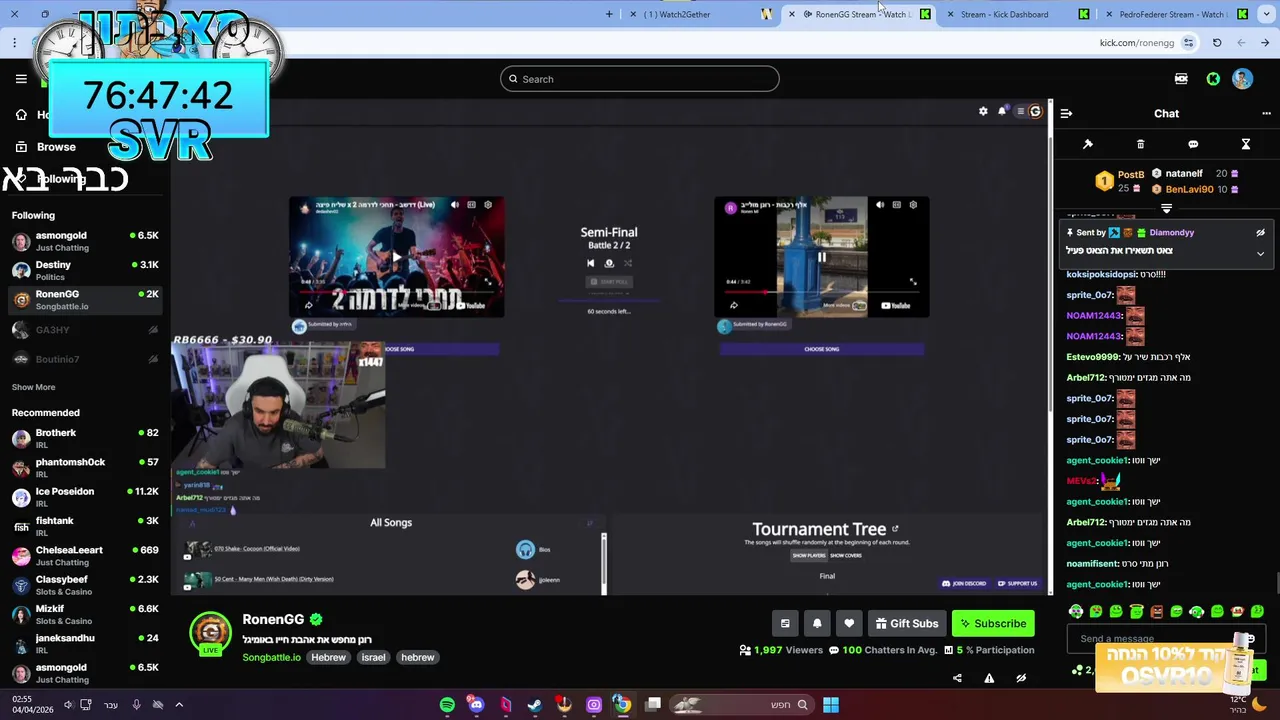This screenshot has width=1280, height=720.
Task: Open moderator gavel tool in chat
Action: pos(1088,144)
